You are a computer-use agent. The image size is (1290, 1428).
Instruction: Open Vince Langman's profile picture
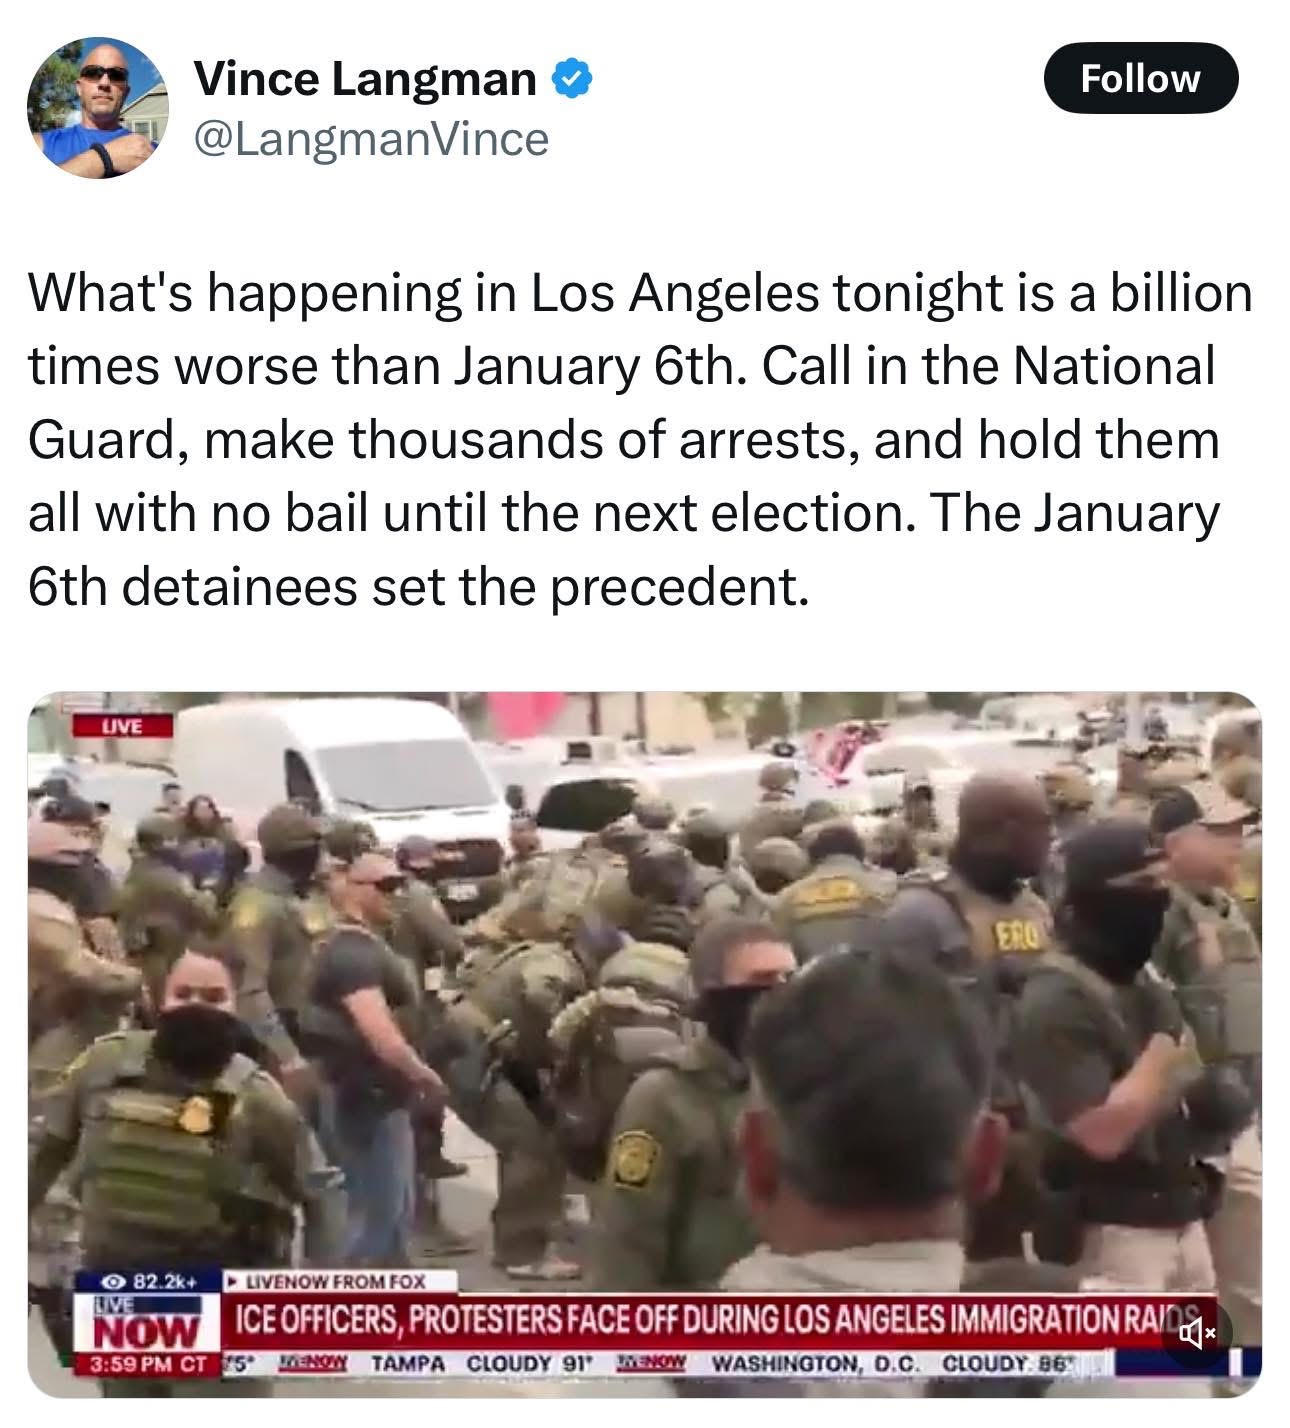tap(96, 108)
